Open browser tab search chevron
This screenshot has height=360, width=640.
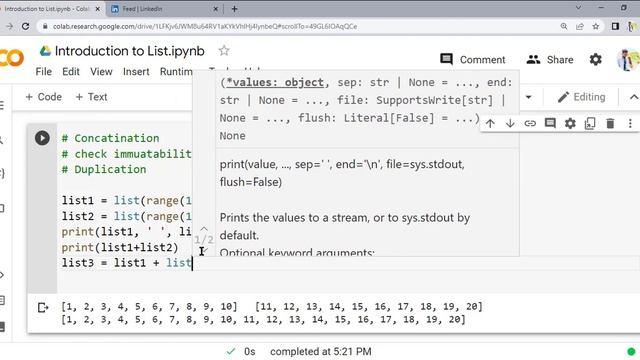point(578,7)
